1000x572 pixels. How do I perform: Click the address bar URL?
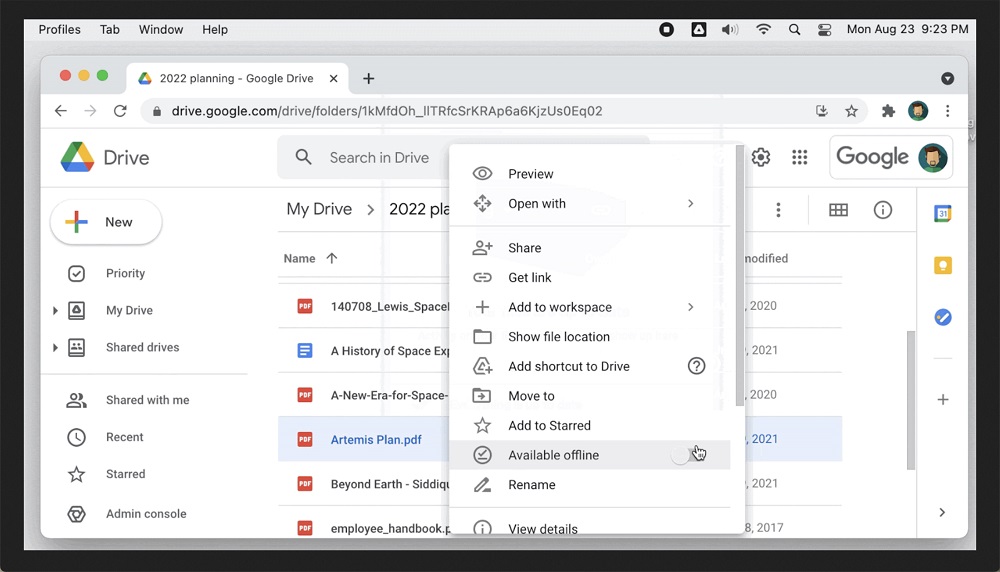[x=386, y=111]
